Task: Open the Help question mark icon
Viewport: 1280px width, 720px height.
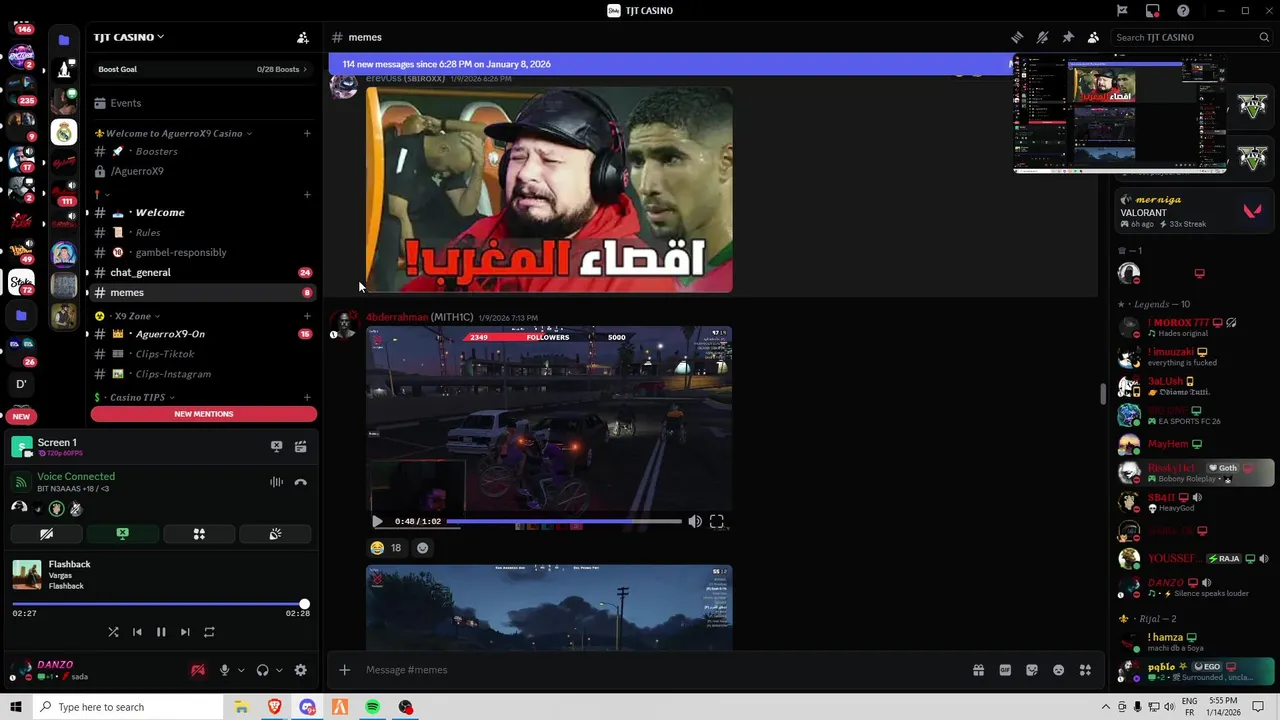Action: 1183,11
